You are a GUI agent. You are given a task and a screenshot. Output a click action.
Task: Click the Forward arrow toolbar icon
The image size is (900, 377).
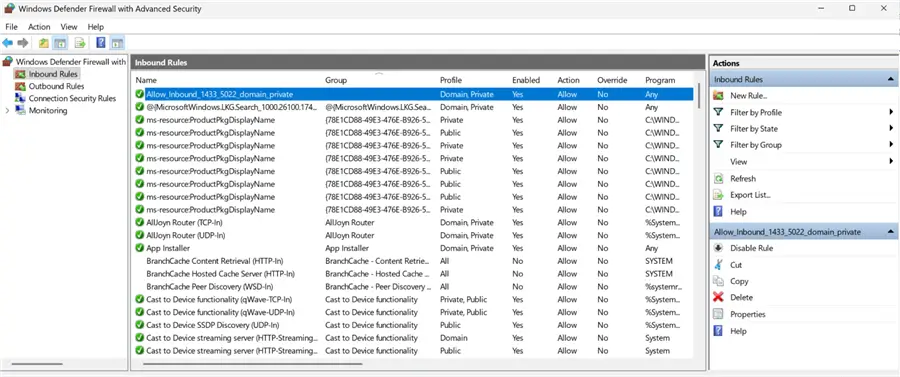point(23,42)
